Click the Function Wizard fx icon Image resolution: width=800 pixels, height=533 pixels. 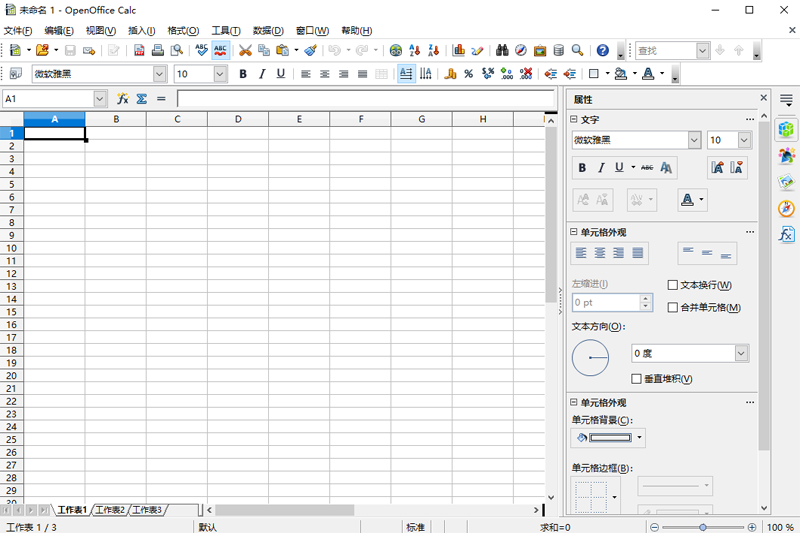click(122, 98)
